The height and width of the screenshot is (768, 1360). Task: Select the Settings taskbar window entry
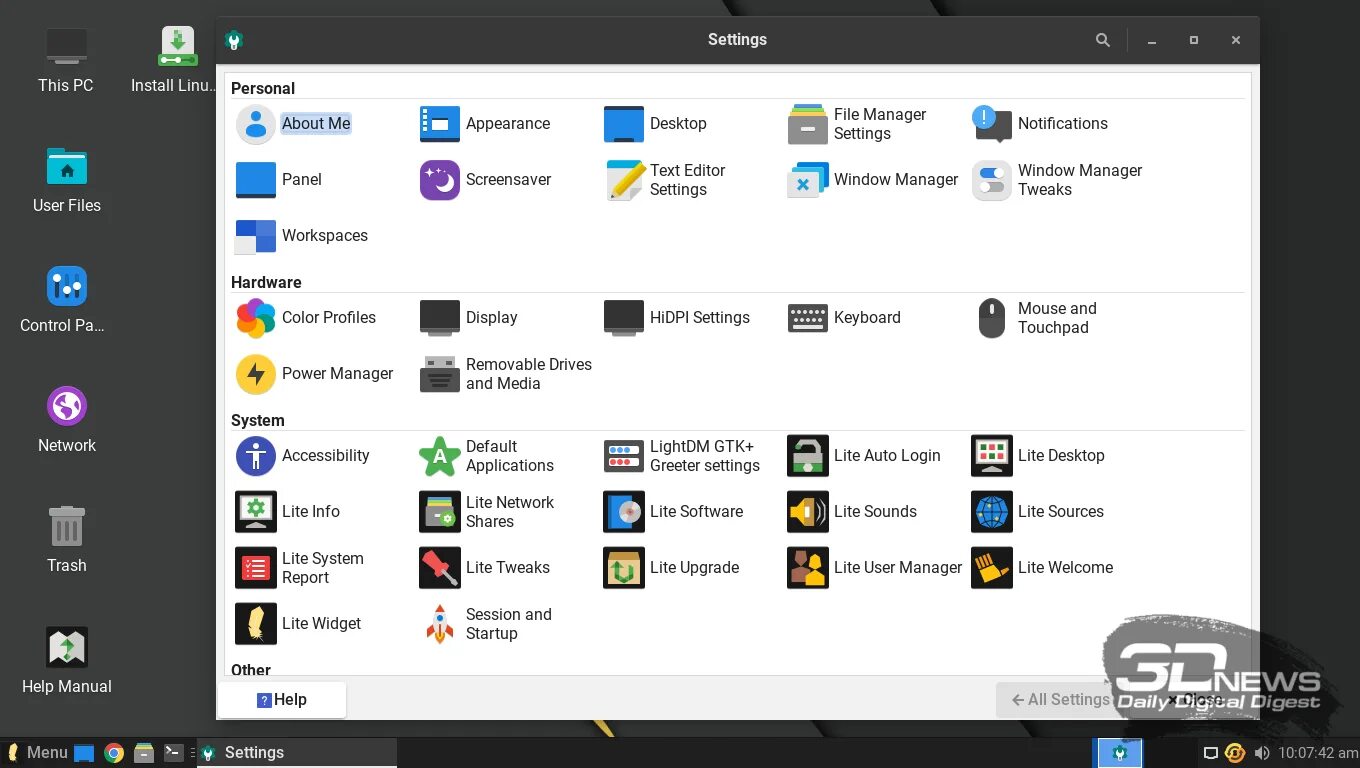(x=296, y=753)
